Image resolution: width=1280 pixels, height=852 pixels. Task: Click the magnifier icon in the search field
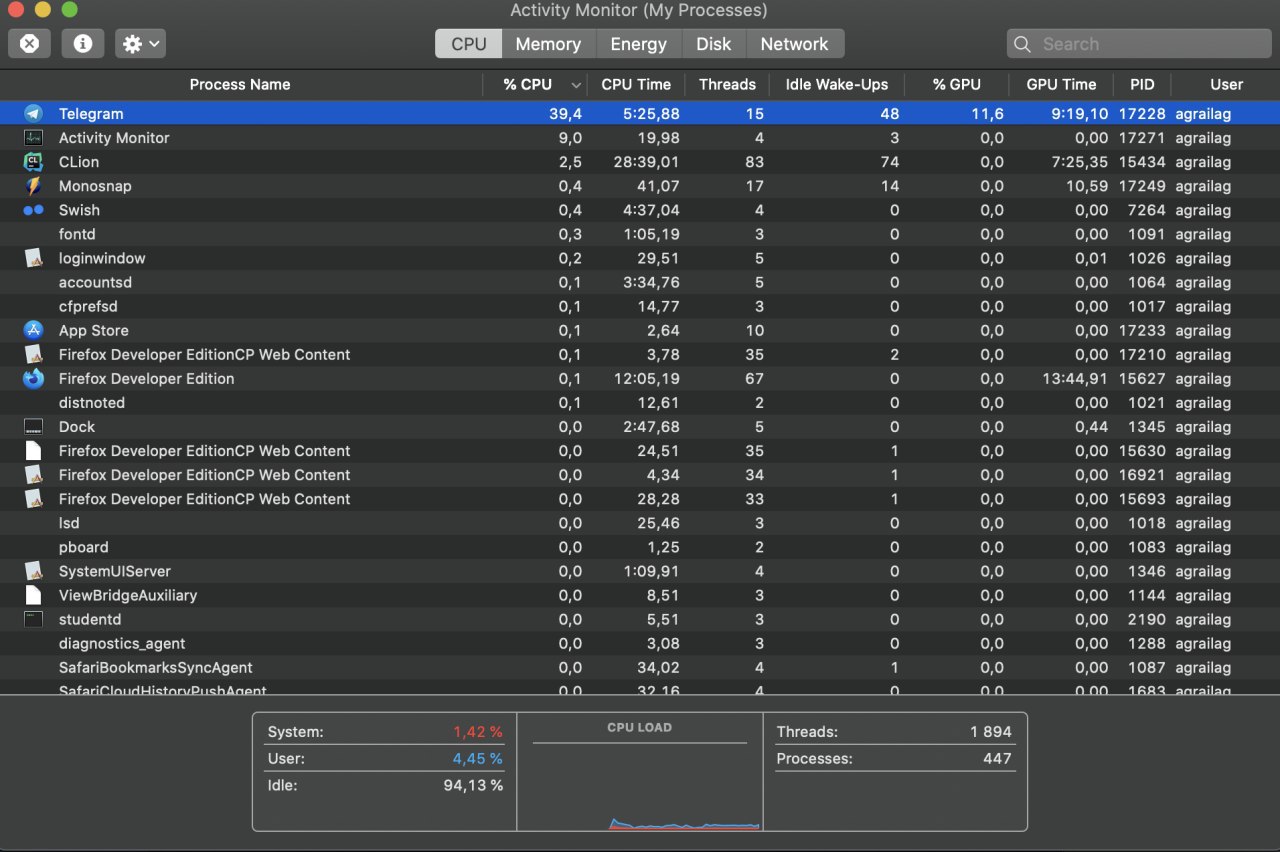point(1022,44)
